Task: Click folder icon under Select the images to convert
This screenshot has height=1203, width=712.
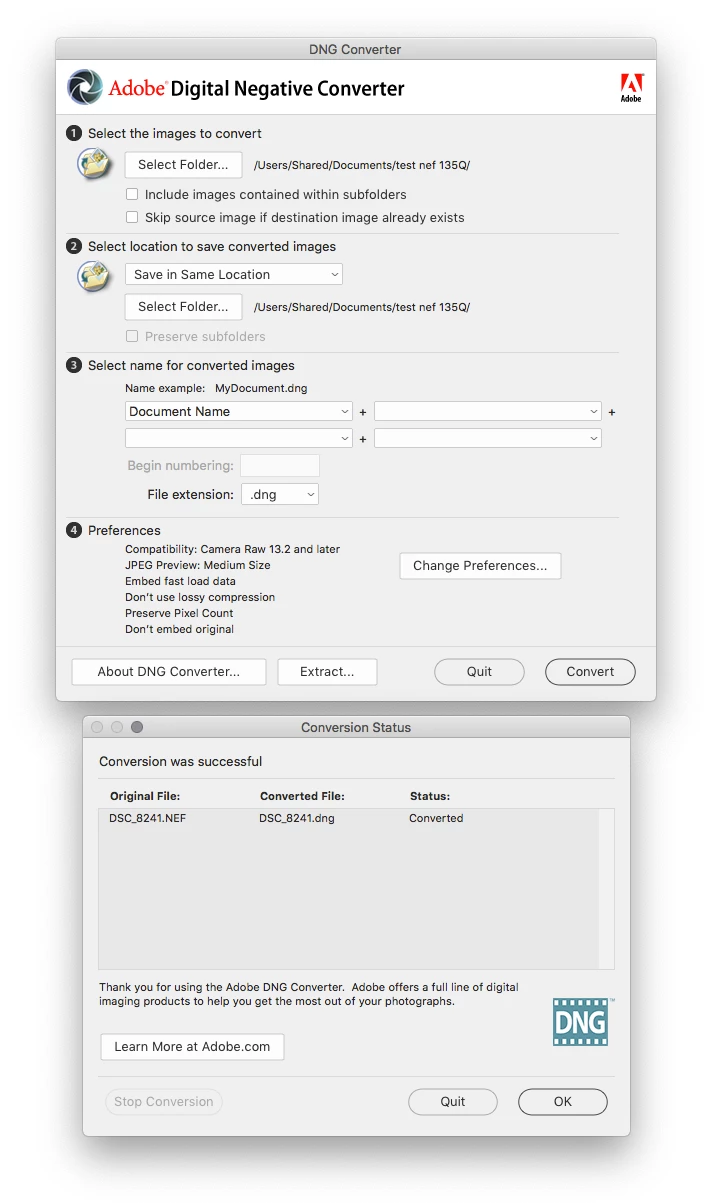Action: (94, 164)
